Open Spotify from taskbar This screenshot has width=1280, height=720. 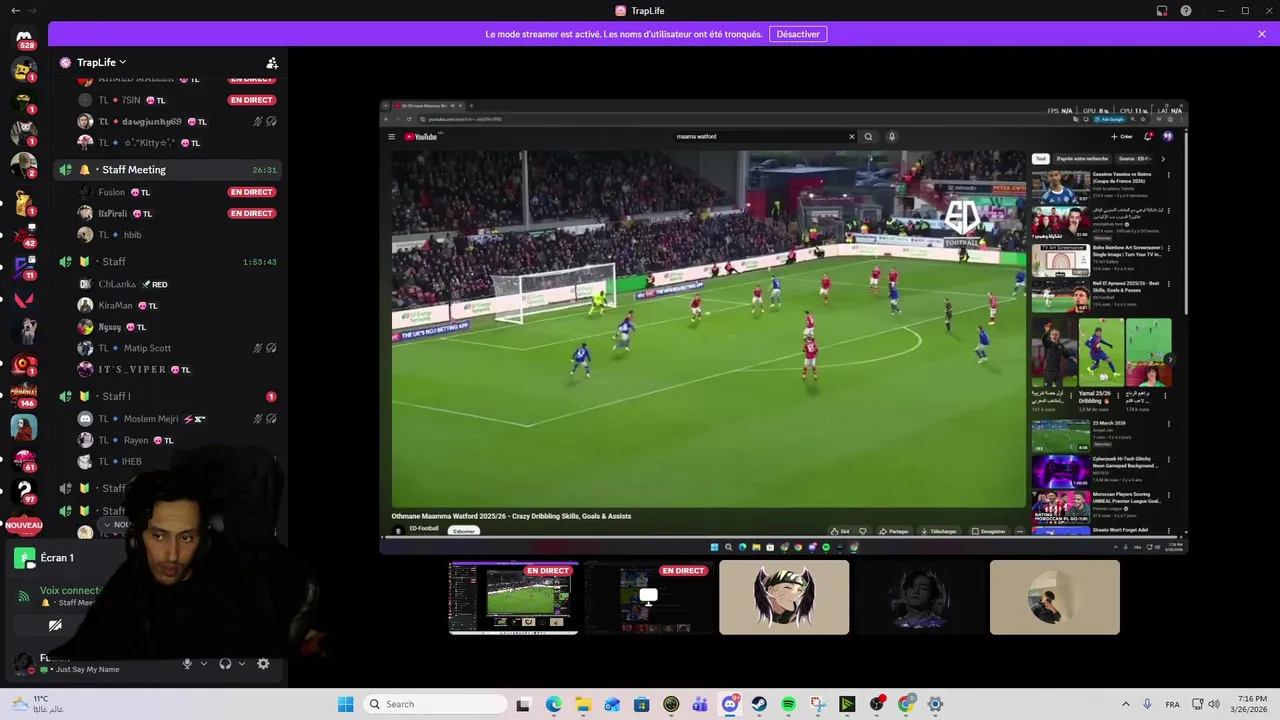(x=788, y=704)
